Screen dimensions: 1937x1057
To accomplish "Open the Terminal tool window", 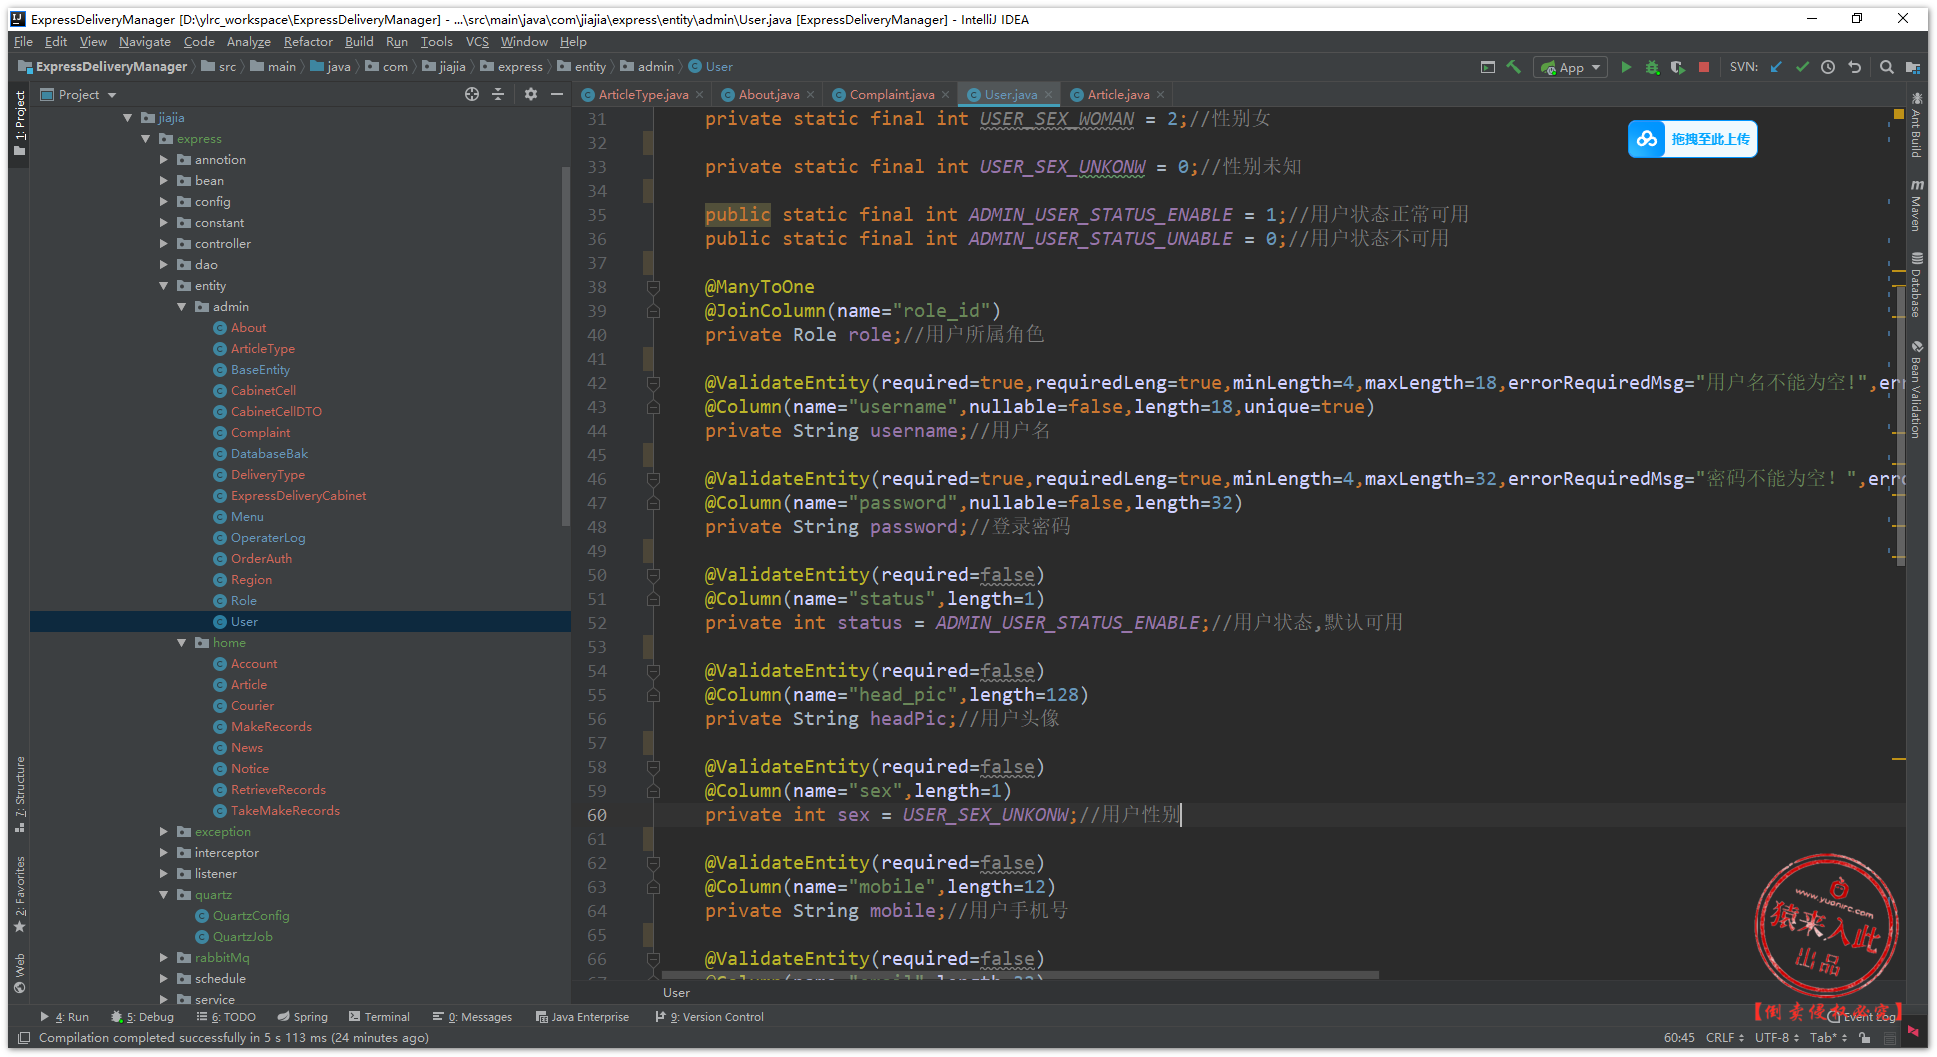I will pos(379,1017).
